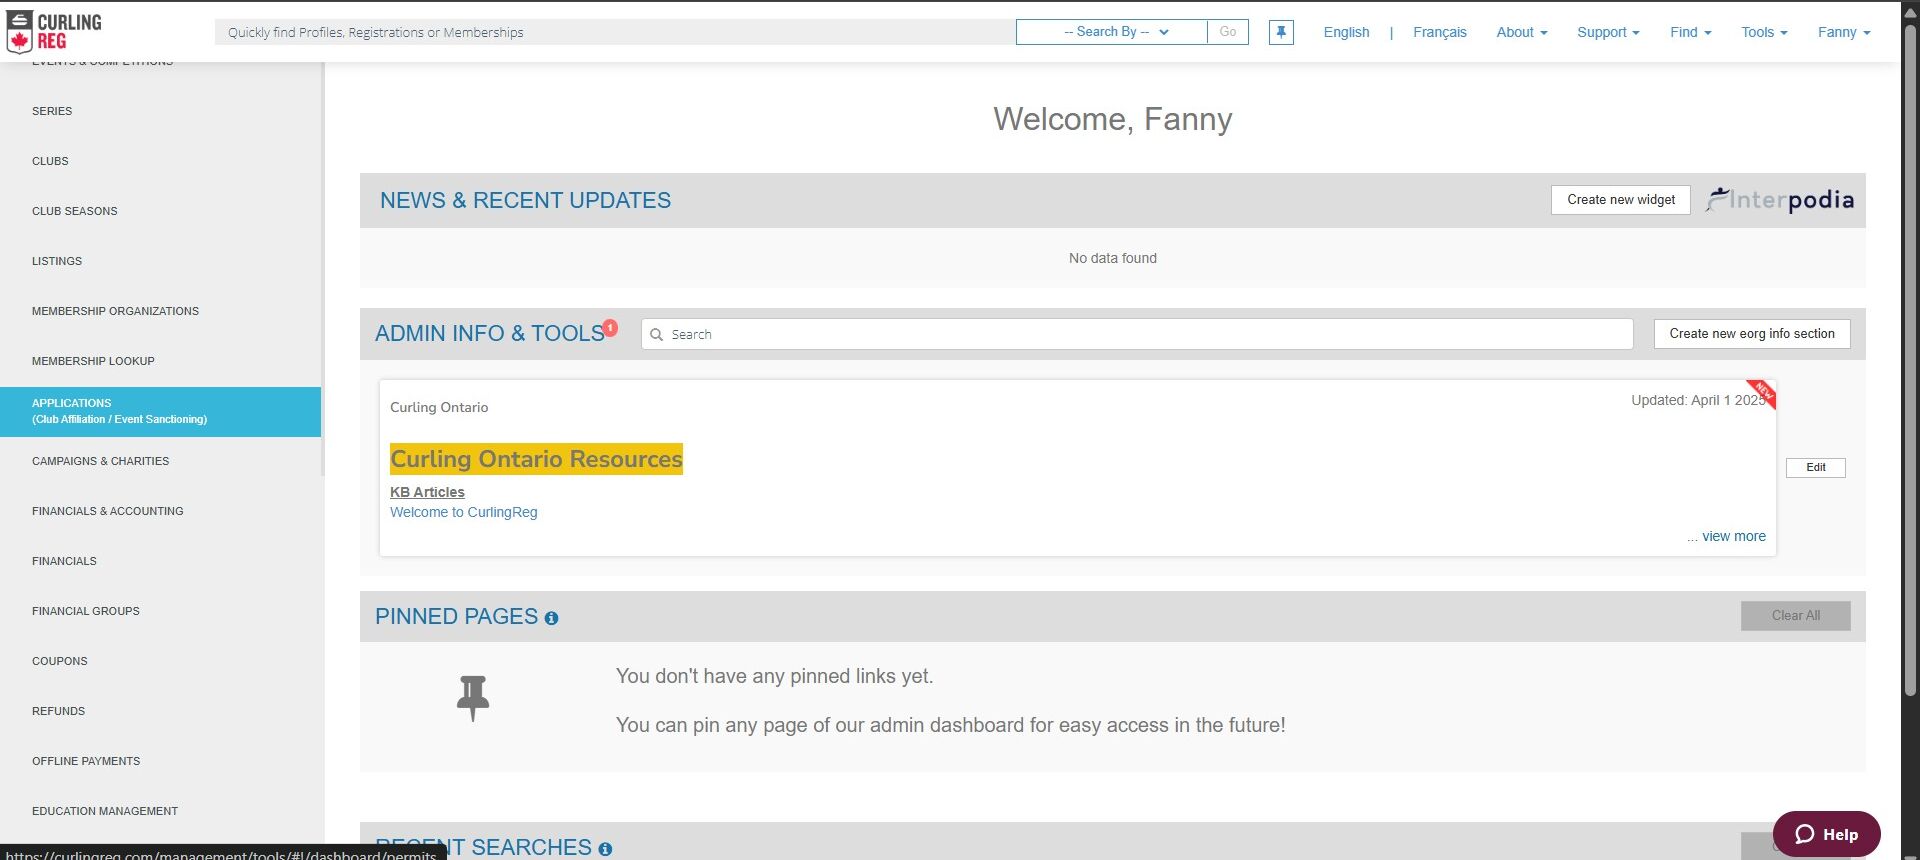This screenshot has width=1920, height=860.
Task: Click Create new widget button
Action: pos(1621,200)
